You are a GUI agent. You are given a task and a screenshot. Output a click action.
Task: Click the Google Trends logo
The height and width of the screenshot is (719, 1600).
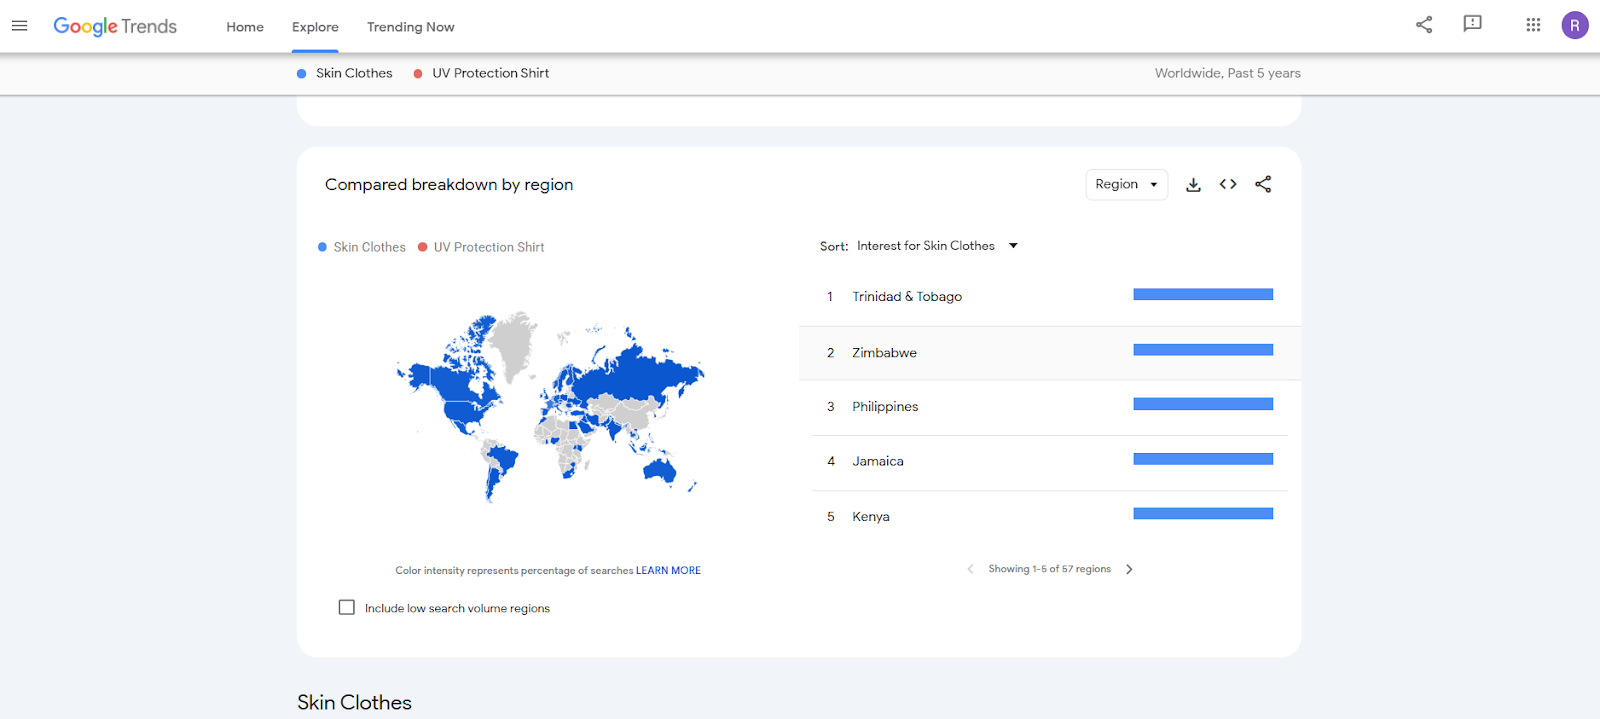(x=115, y=27)
